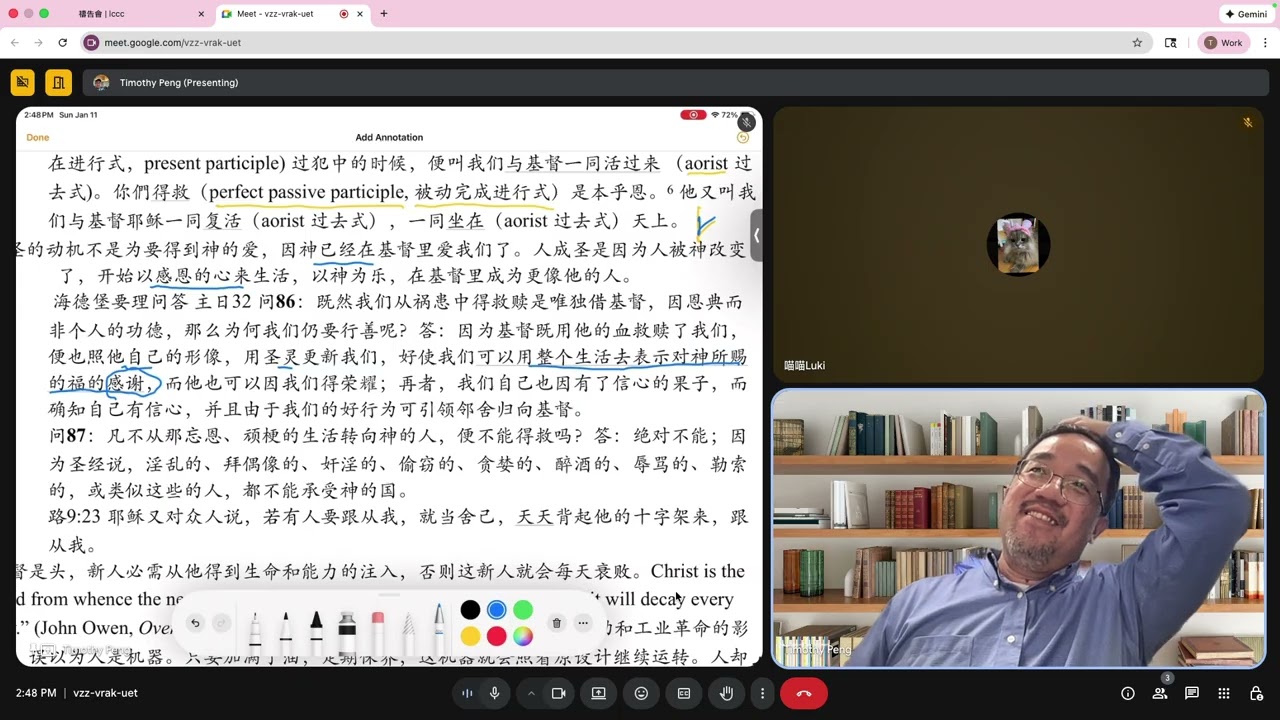This screenshot has height=720, width=1280.
Task: Click the orange circle icon under battery indicator
Action: coord(742,137)
